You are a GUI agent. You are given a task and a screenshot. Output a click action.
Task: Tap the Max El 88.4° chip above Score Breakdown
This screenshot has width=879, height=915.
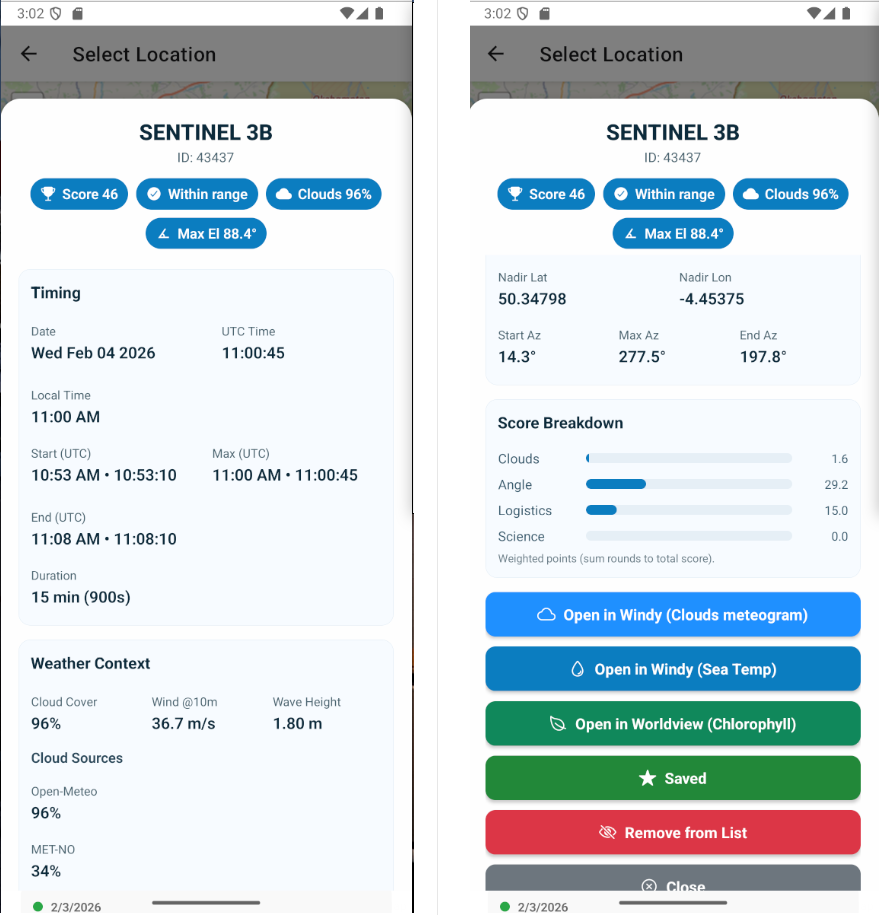673,234
